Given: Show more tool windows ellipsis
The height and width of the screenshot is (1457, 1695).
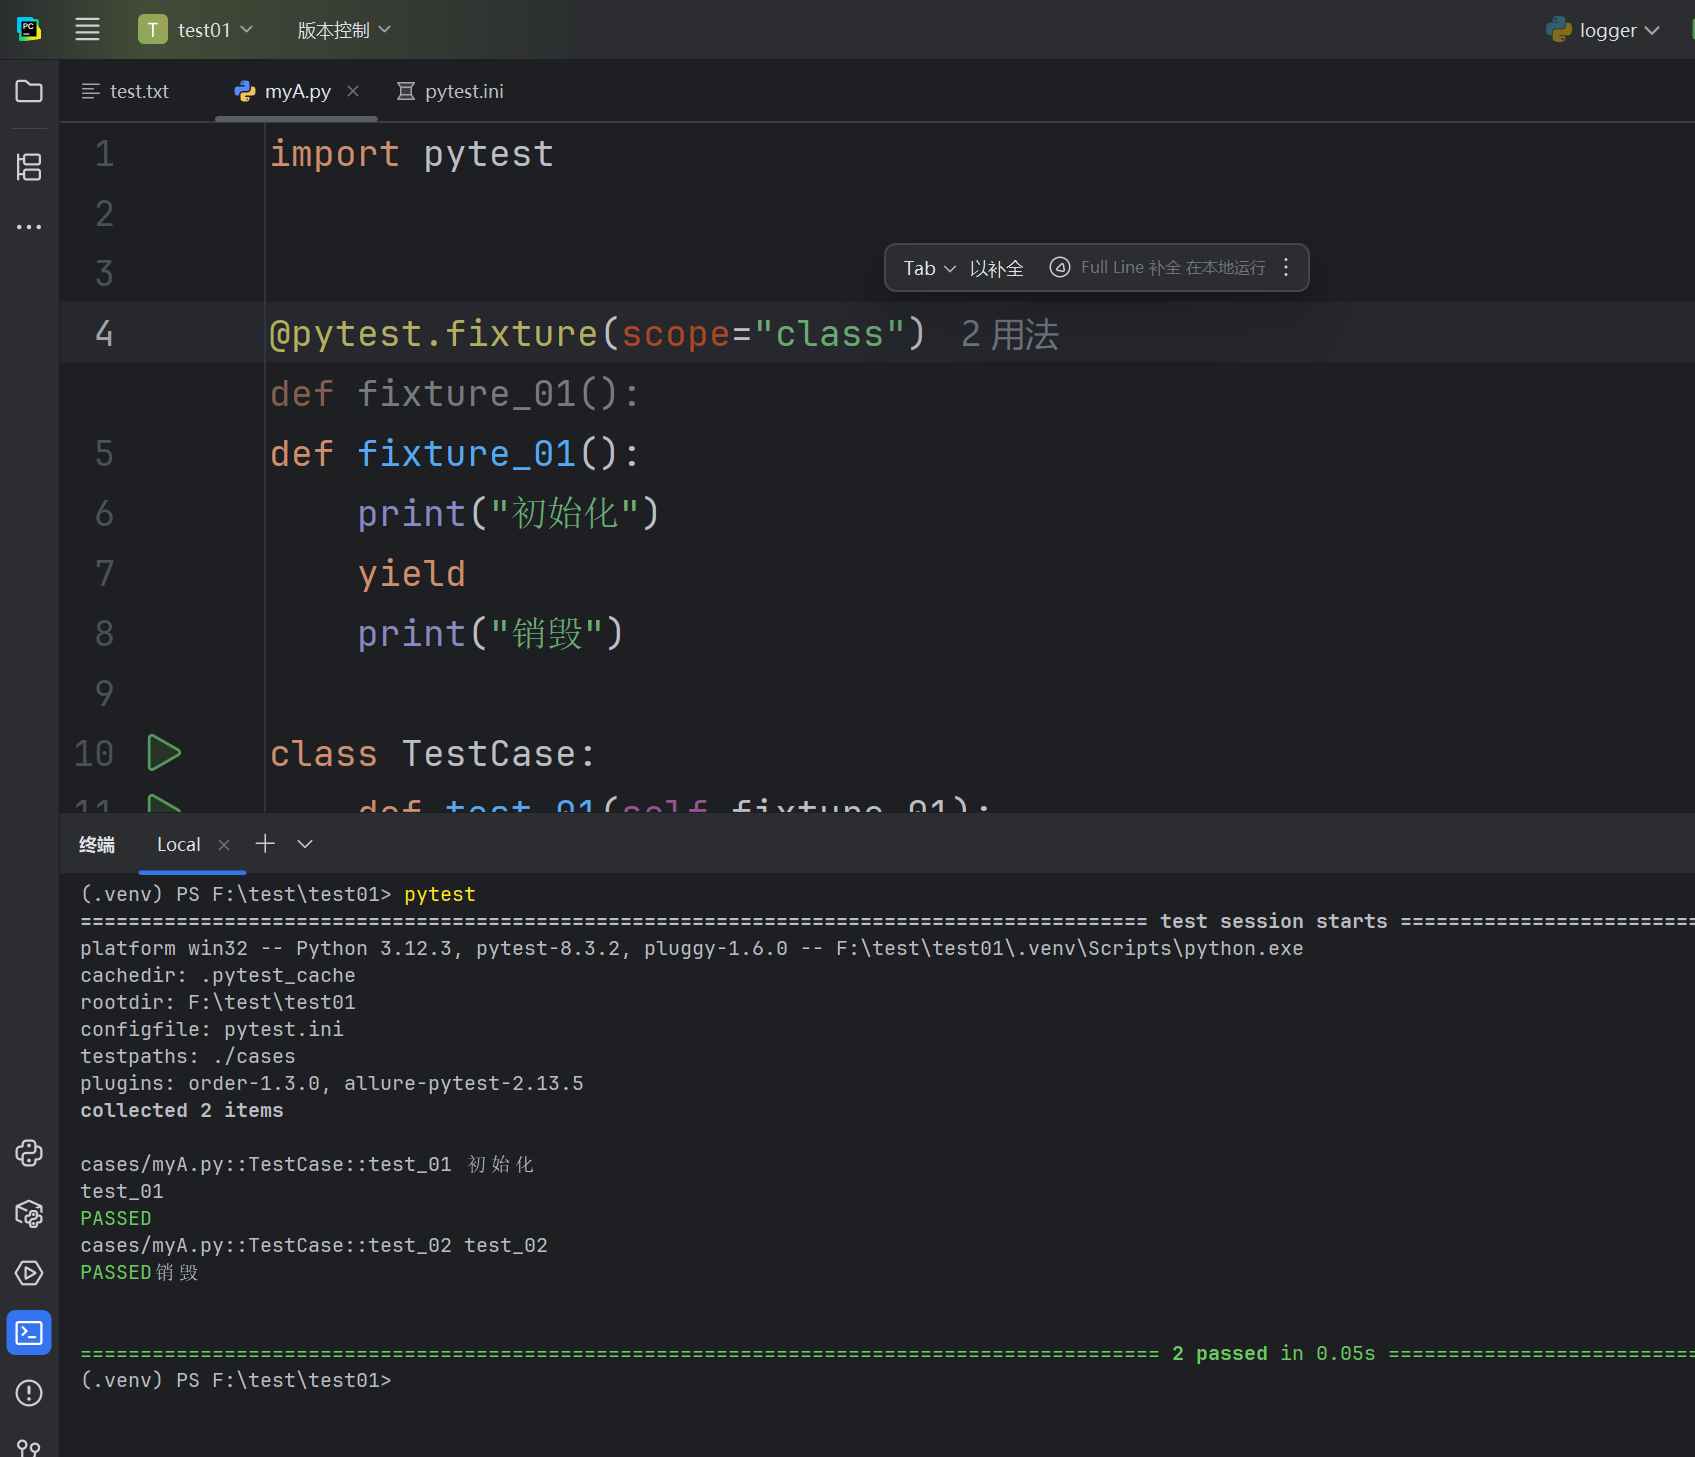Looking at the screenshot, I should pyautogui.click(x=29, y=227).
